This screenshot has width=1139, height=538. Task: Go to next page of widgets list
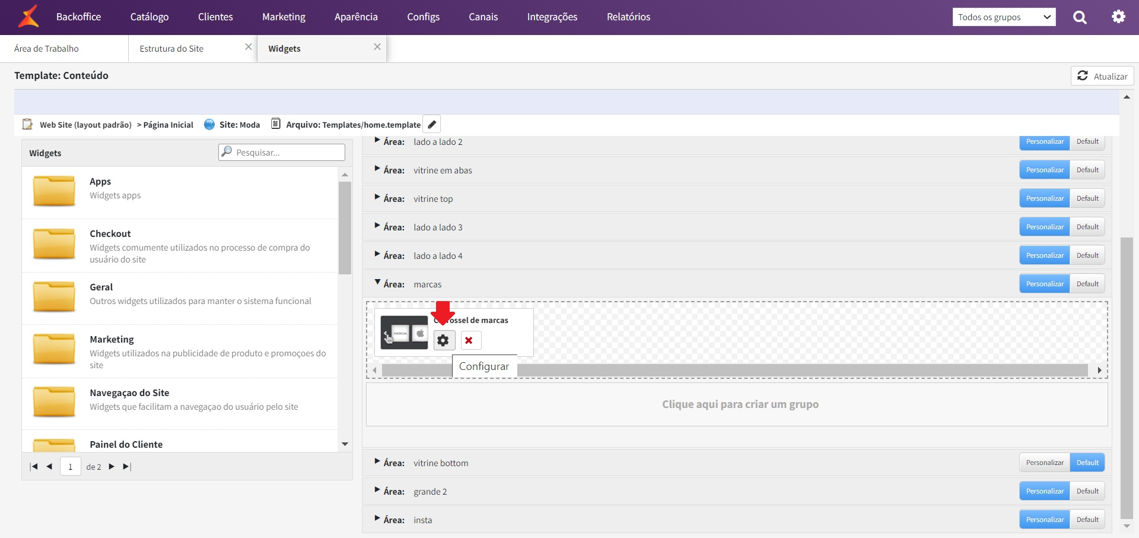tap(111, 467)
